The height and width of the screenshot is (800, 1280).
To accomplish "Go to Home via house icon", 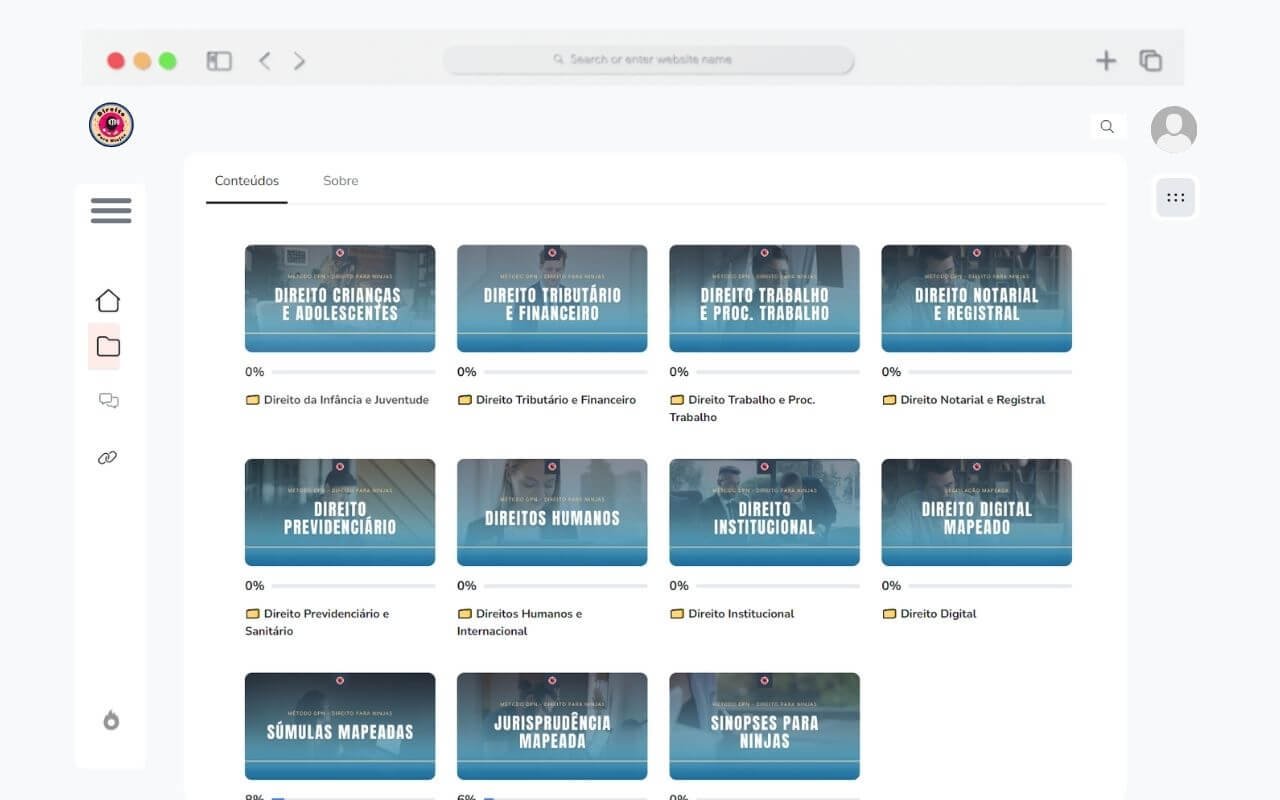I will (x=108, y=300).
